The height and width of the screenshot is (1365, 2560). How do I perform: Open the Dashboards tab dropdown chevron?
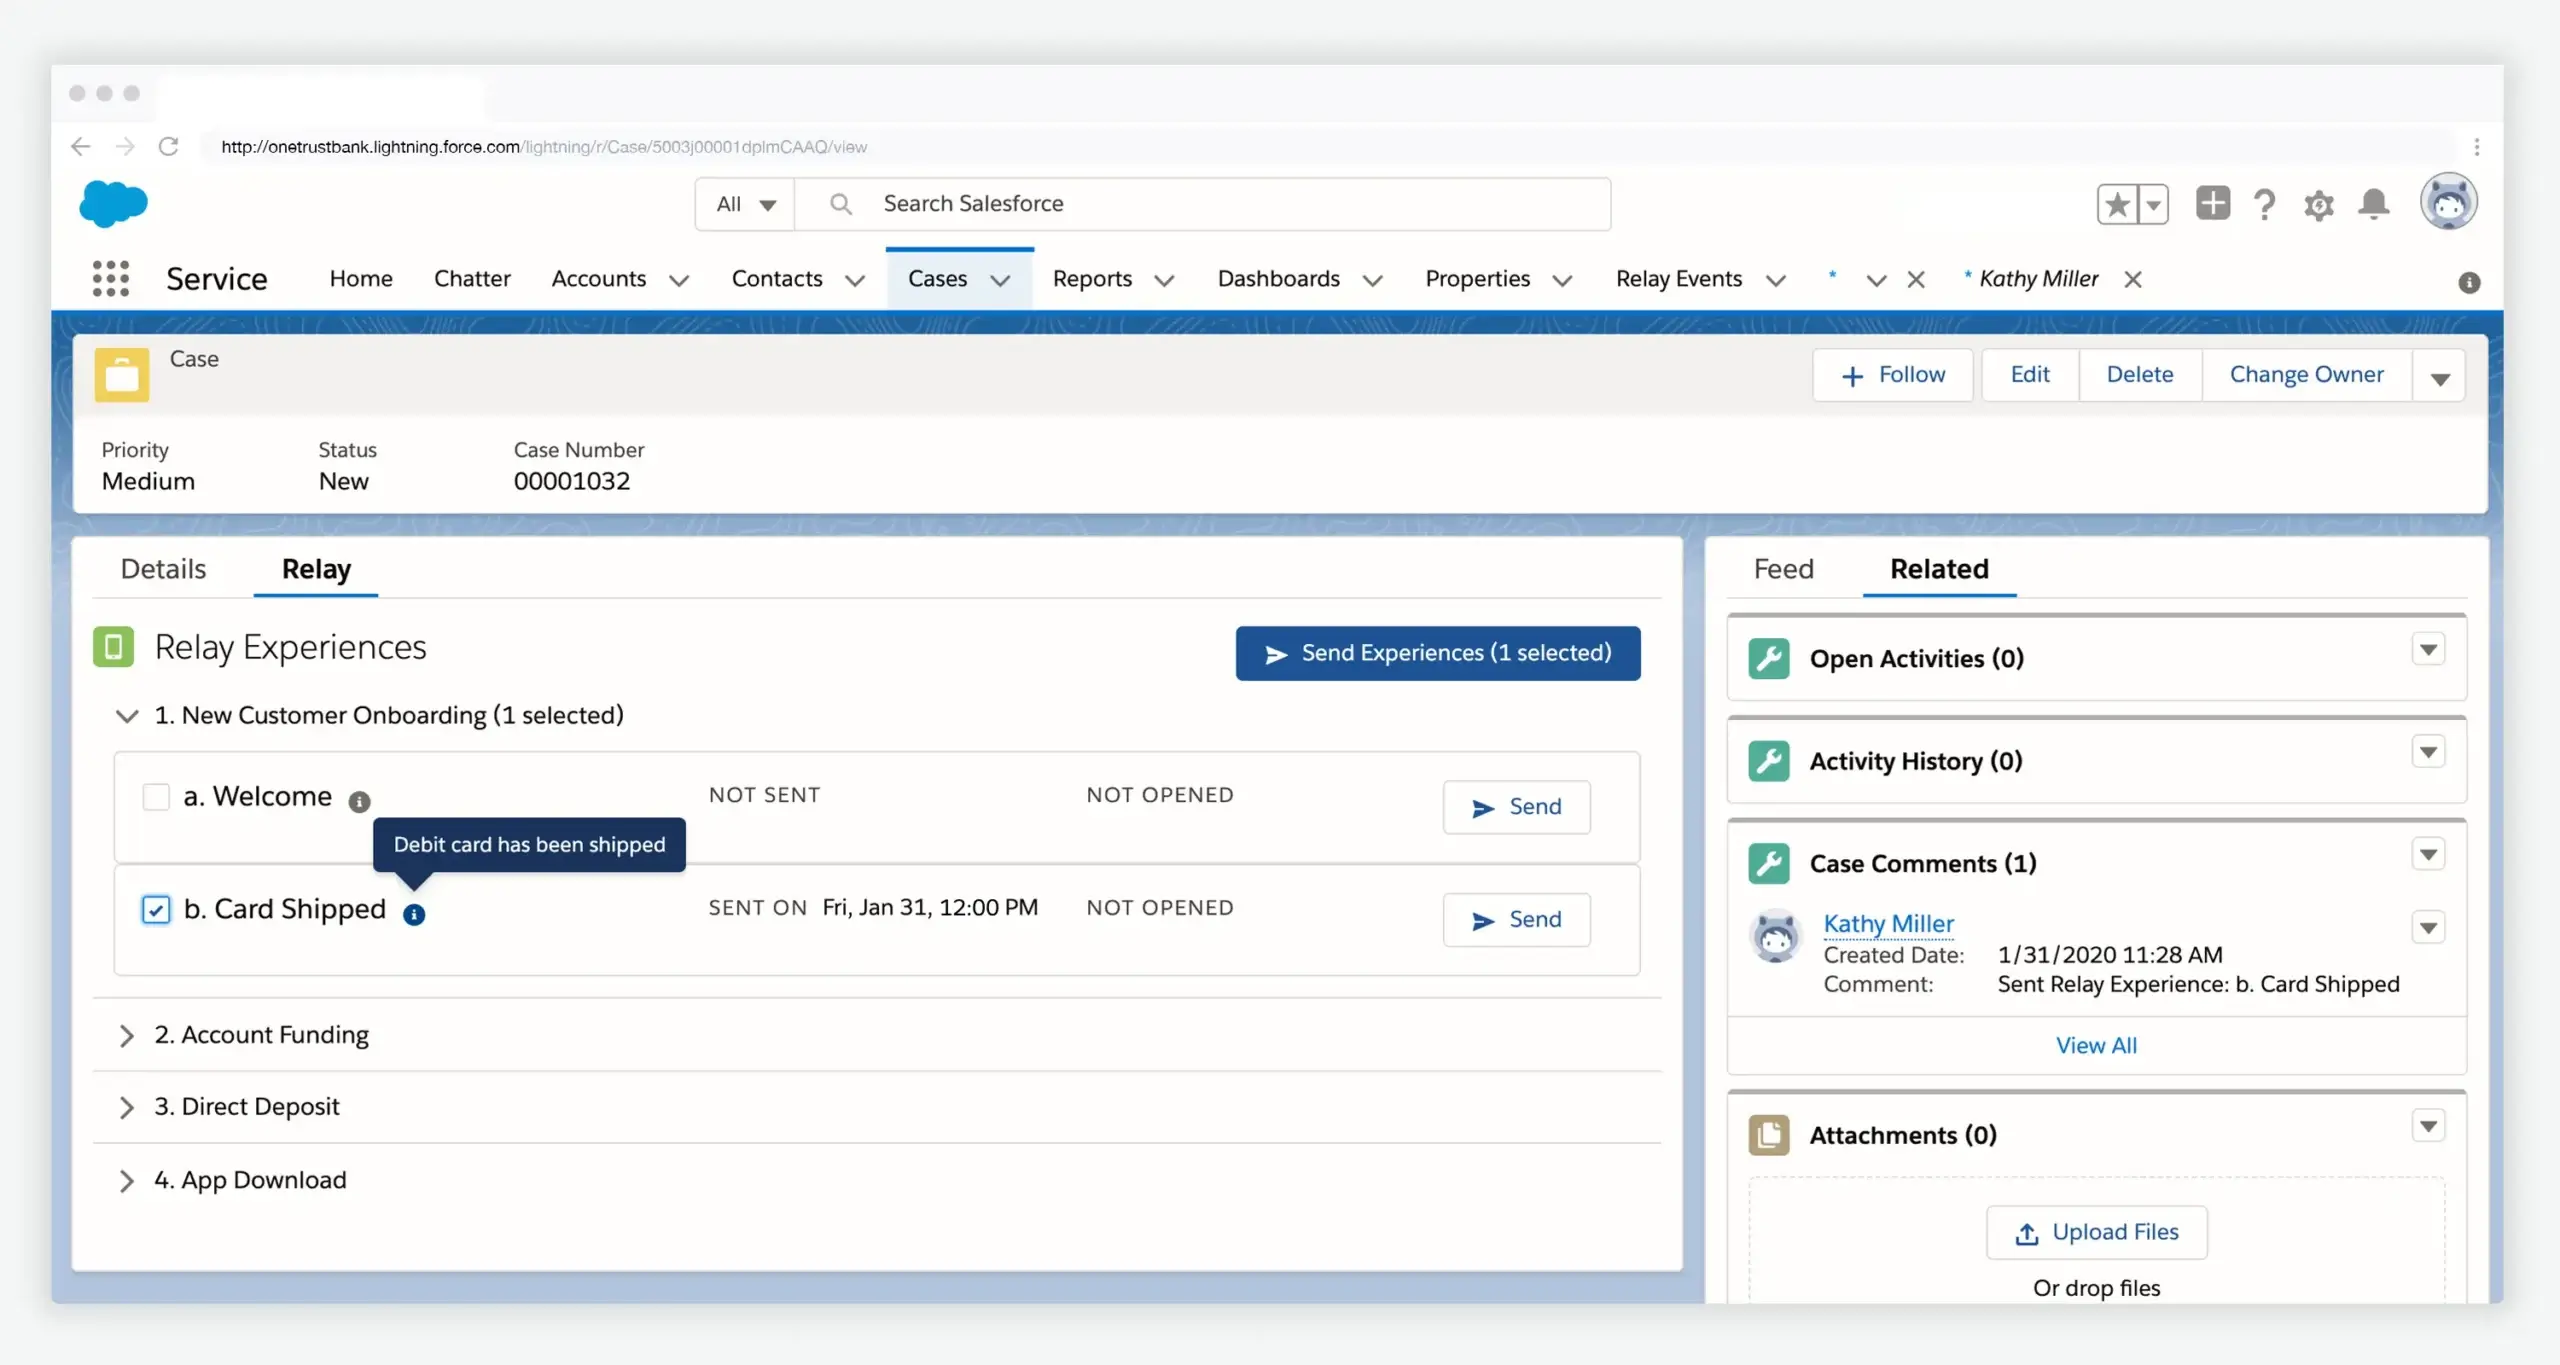(1373, 281)
